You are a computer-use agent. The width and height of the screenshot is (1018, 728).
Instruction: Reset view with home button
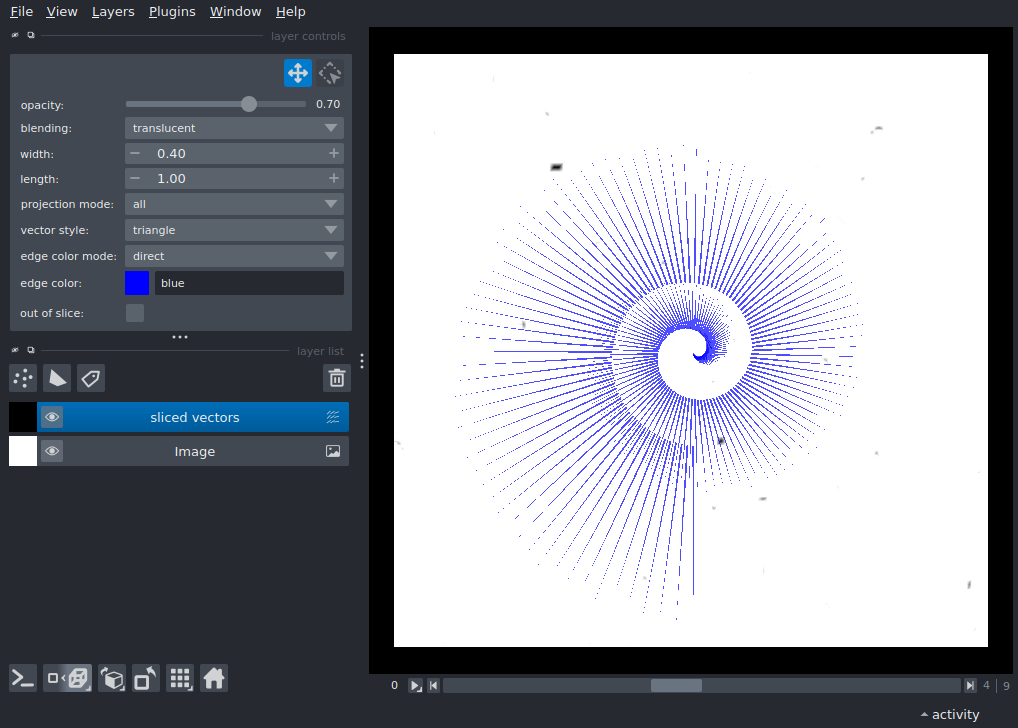point(214,678)
